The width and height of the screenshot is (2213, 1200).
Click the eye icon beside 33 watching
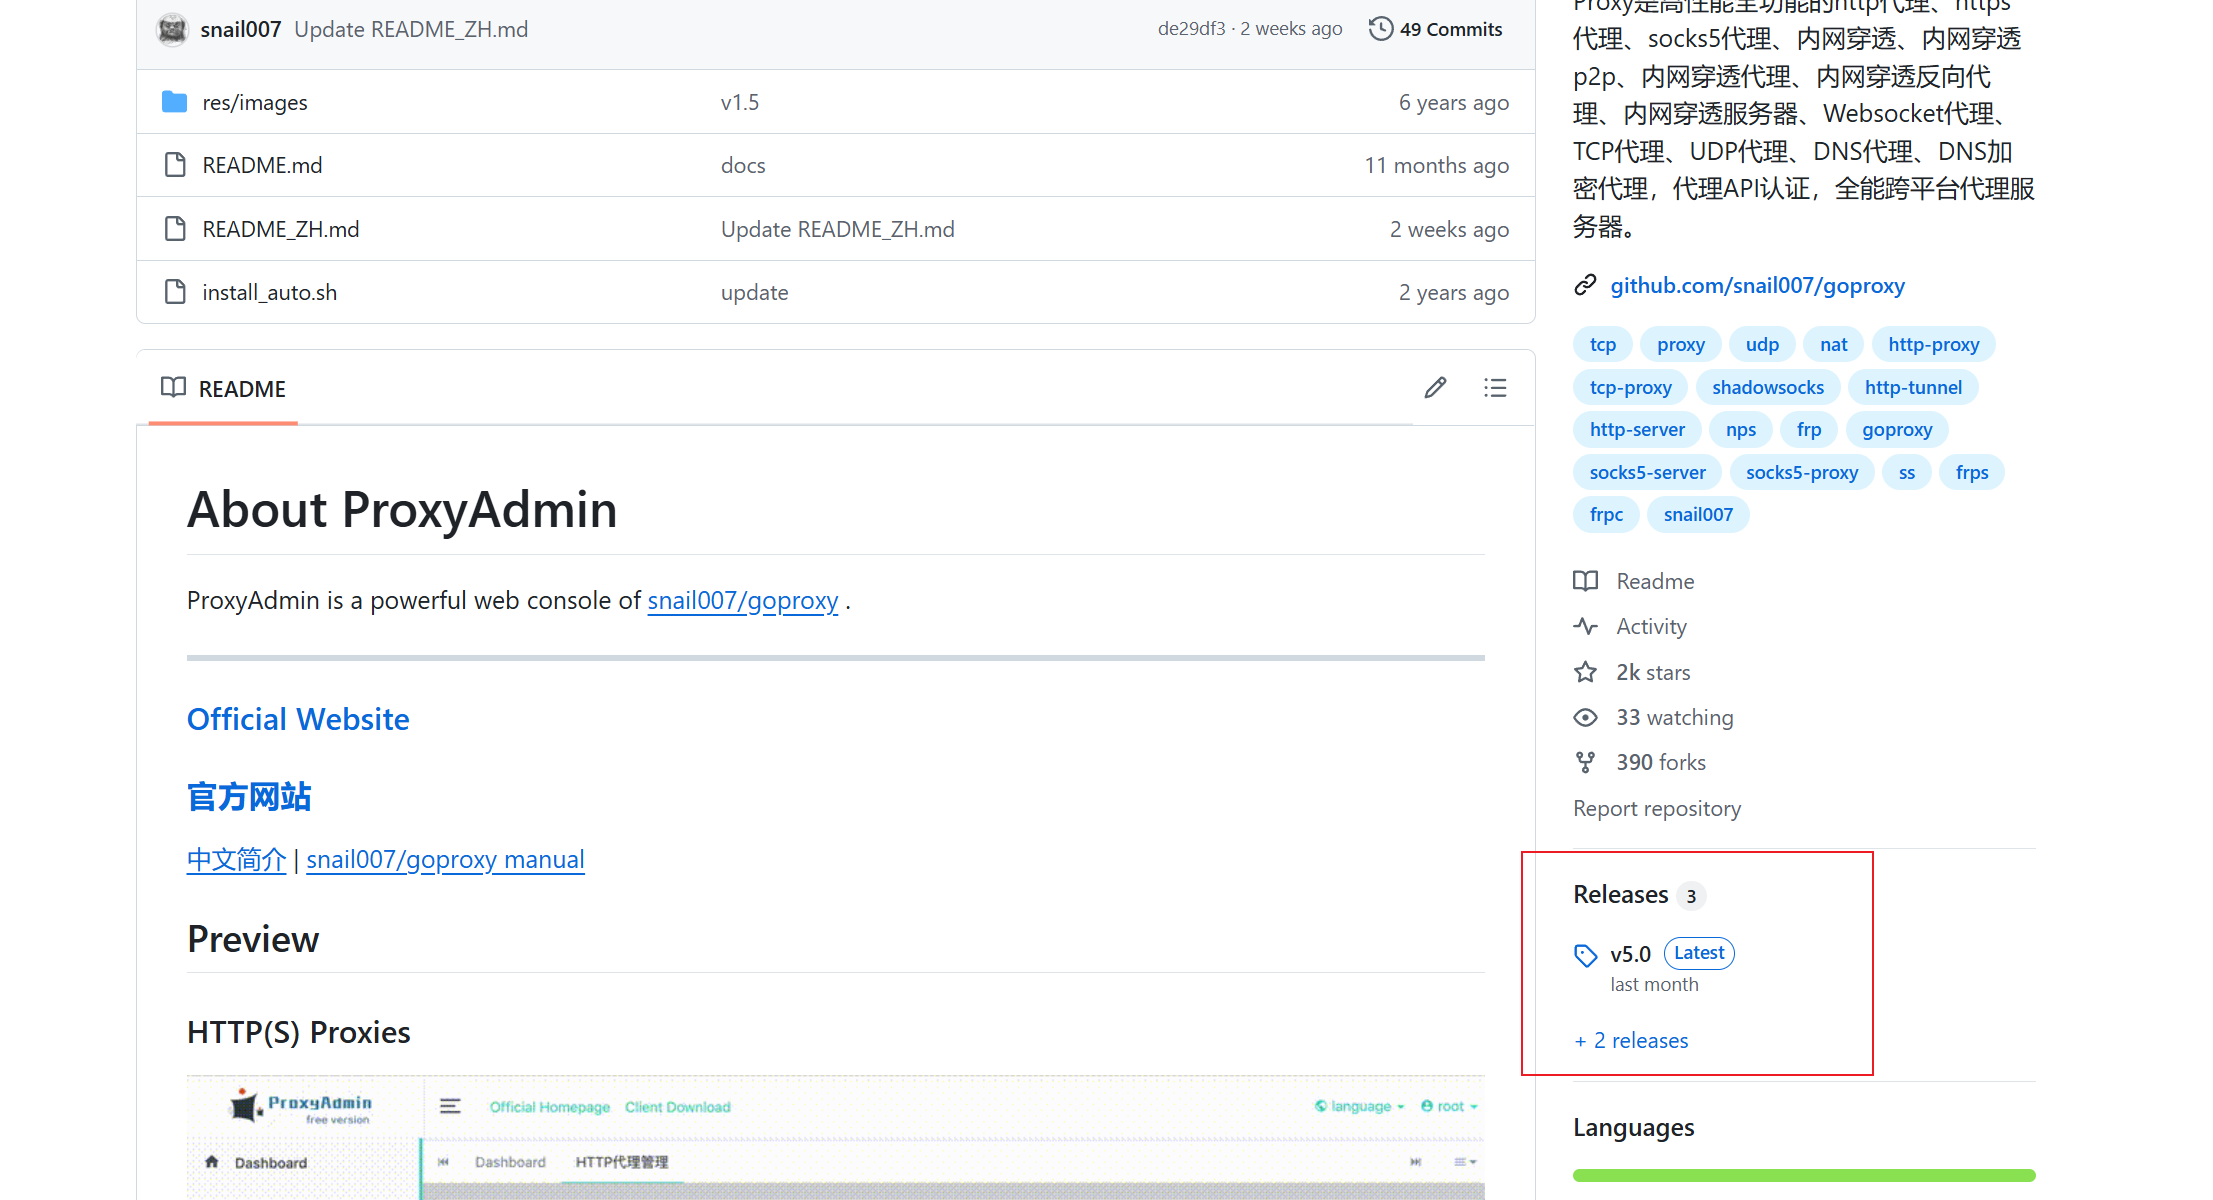tap(1585, 718)
